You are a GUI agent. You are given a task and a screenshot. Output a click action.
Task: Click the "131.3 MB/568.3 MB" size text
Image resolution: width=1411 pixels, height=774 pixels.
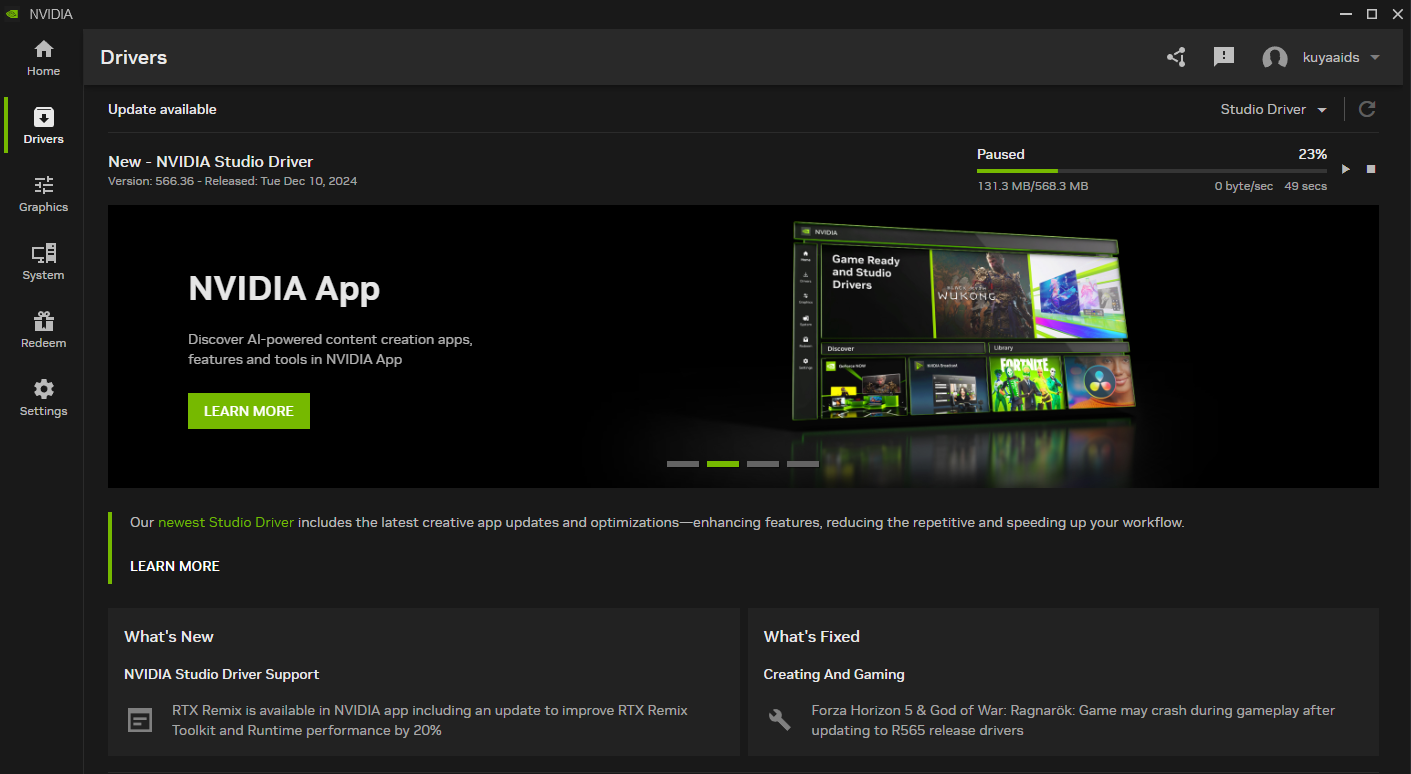1033,186
